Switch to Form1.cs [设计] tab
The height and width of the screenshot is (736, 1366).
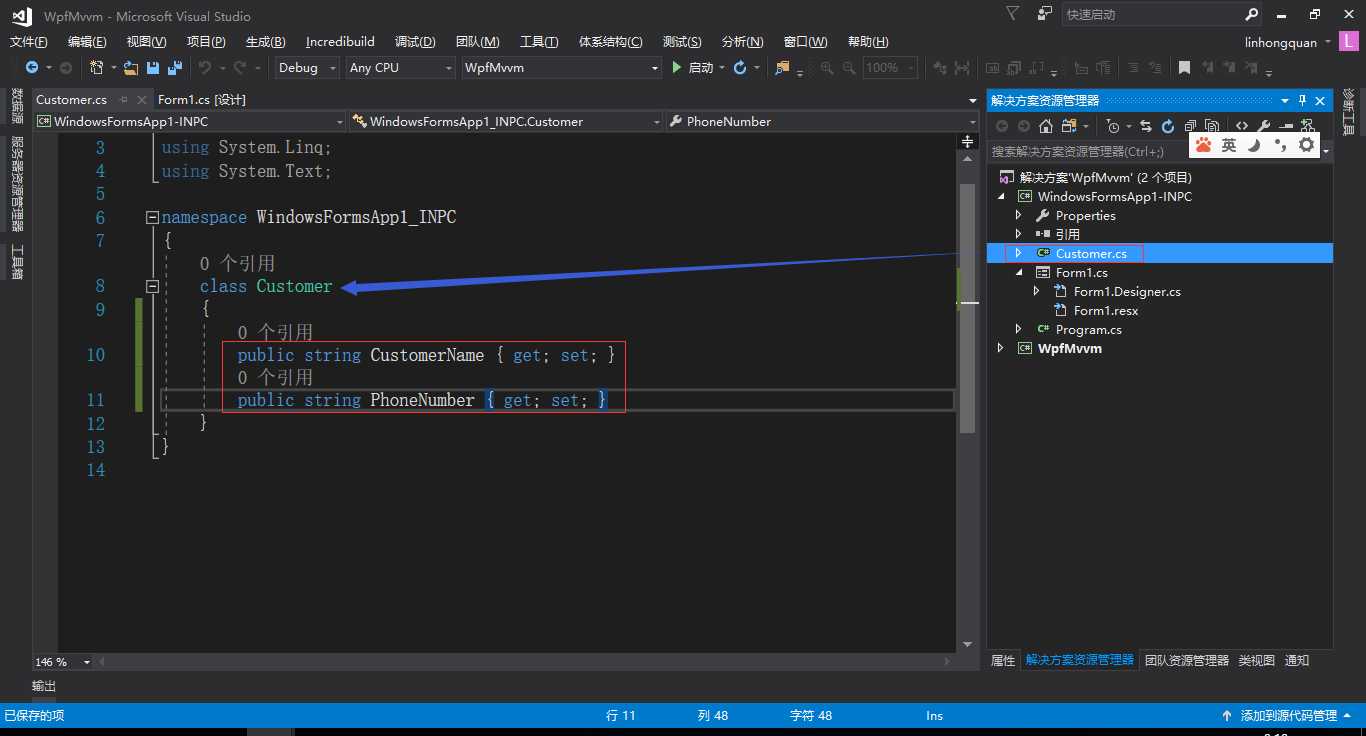pos(201,99)
